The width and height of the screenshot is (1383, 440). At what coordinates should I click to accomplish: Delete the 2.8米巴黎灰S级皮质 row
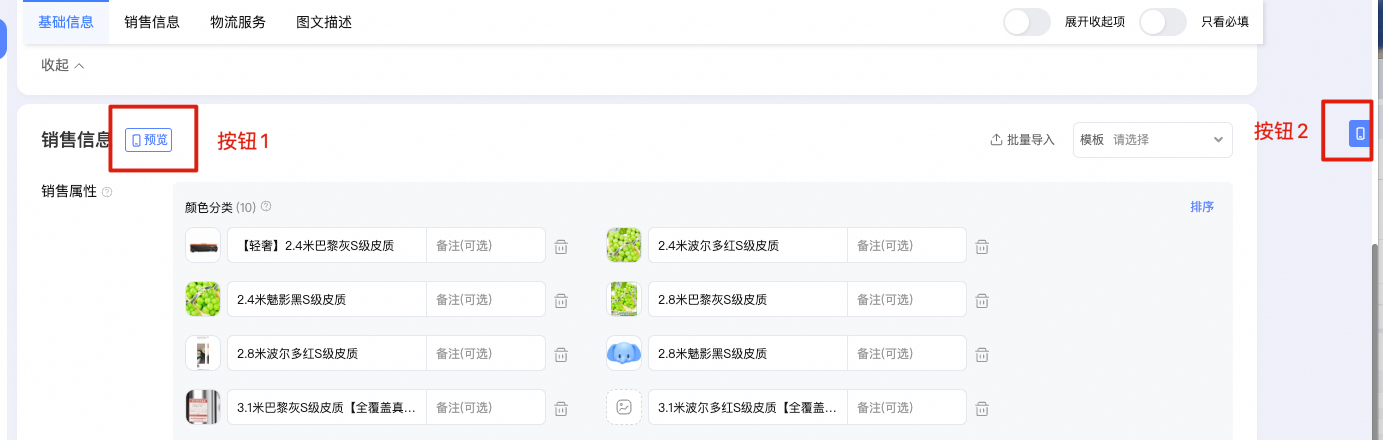click(983, 300)
